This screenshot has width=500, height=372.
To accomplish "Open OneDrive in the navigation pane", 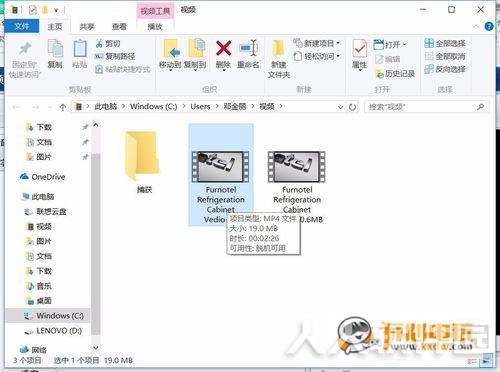I will point(42,177).
